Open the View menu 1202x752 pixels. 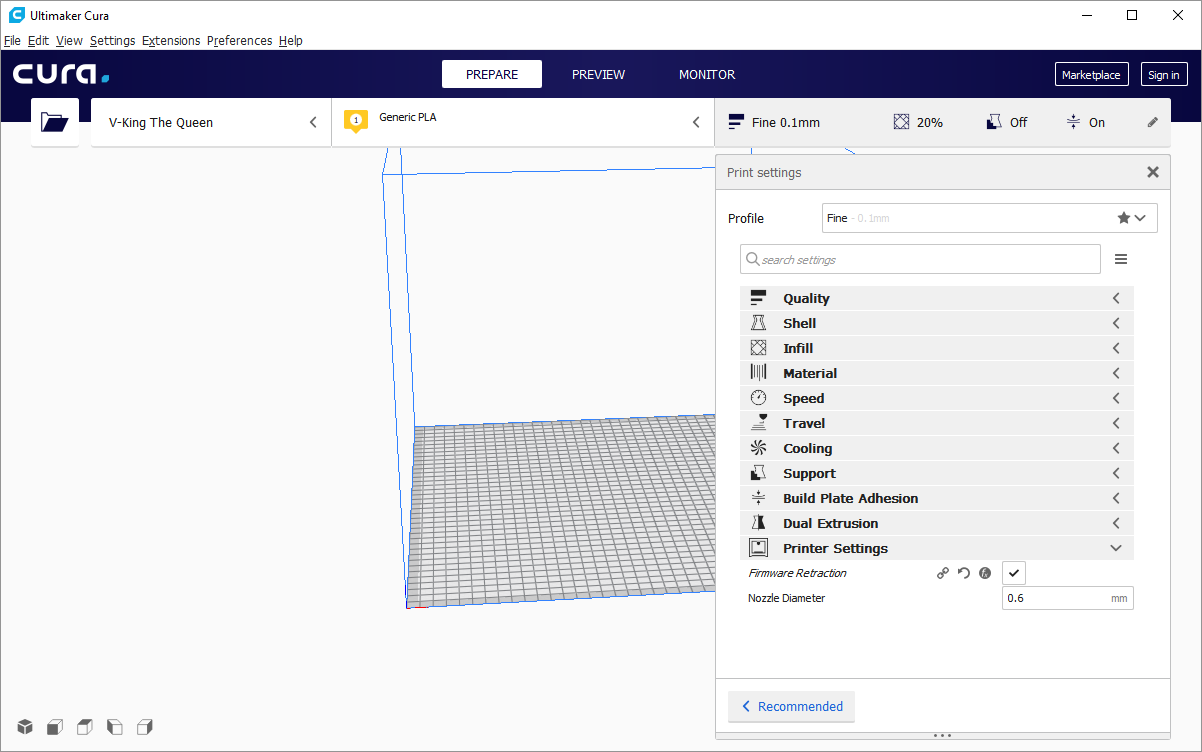pos(69,41)
